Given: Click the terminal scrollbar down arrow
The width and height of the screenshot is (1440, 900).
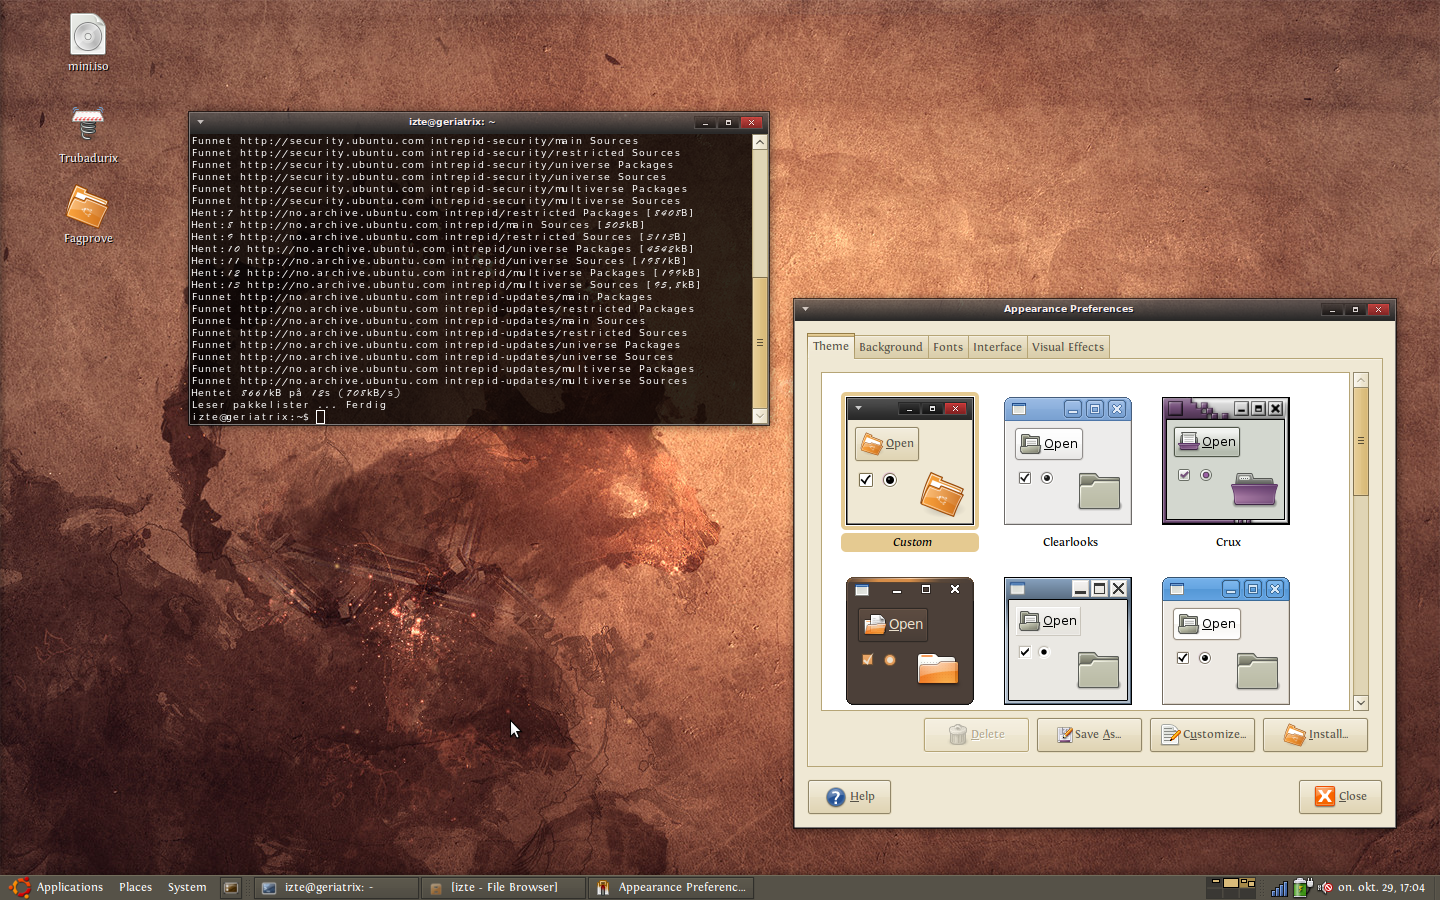Looking at the screenshot, I should point(760,415).
